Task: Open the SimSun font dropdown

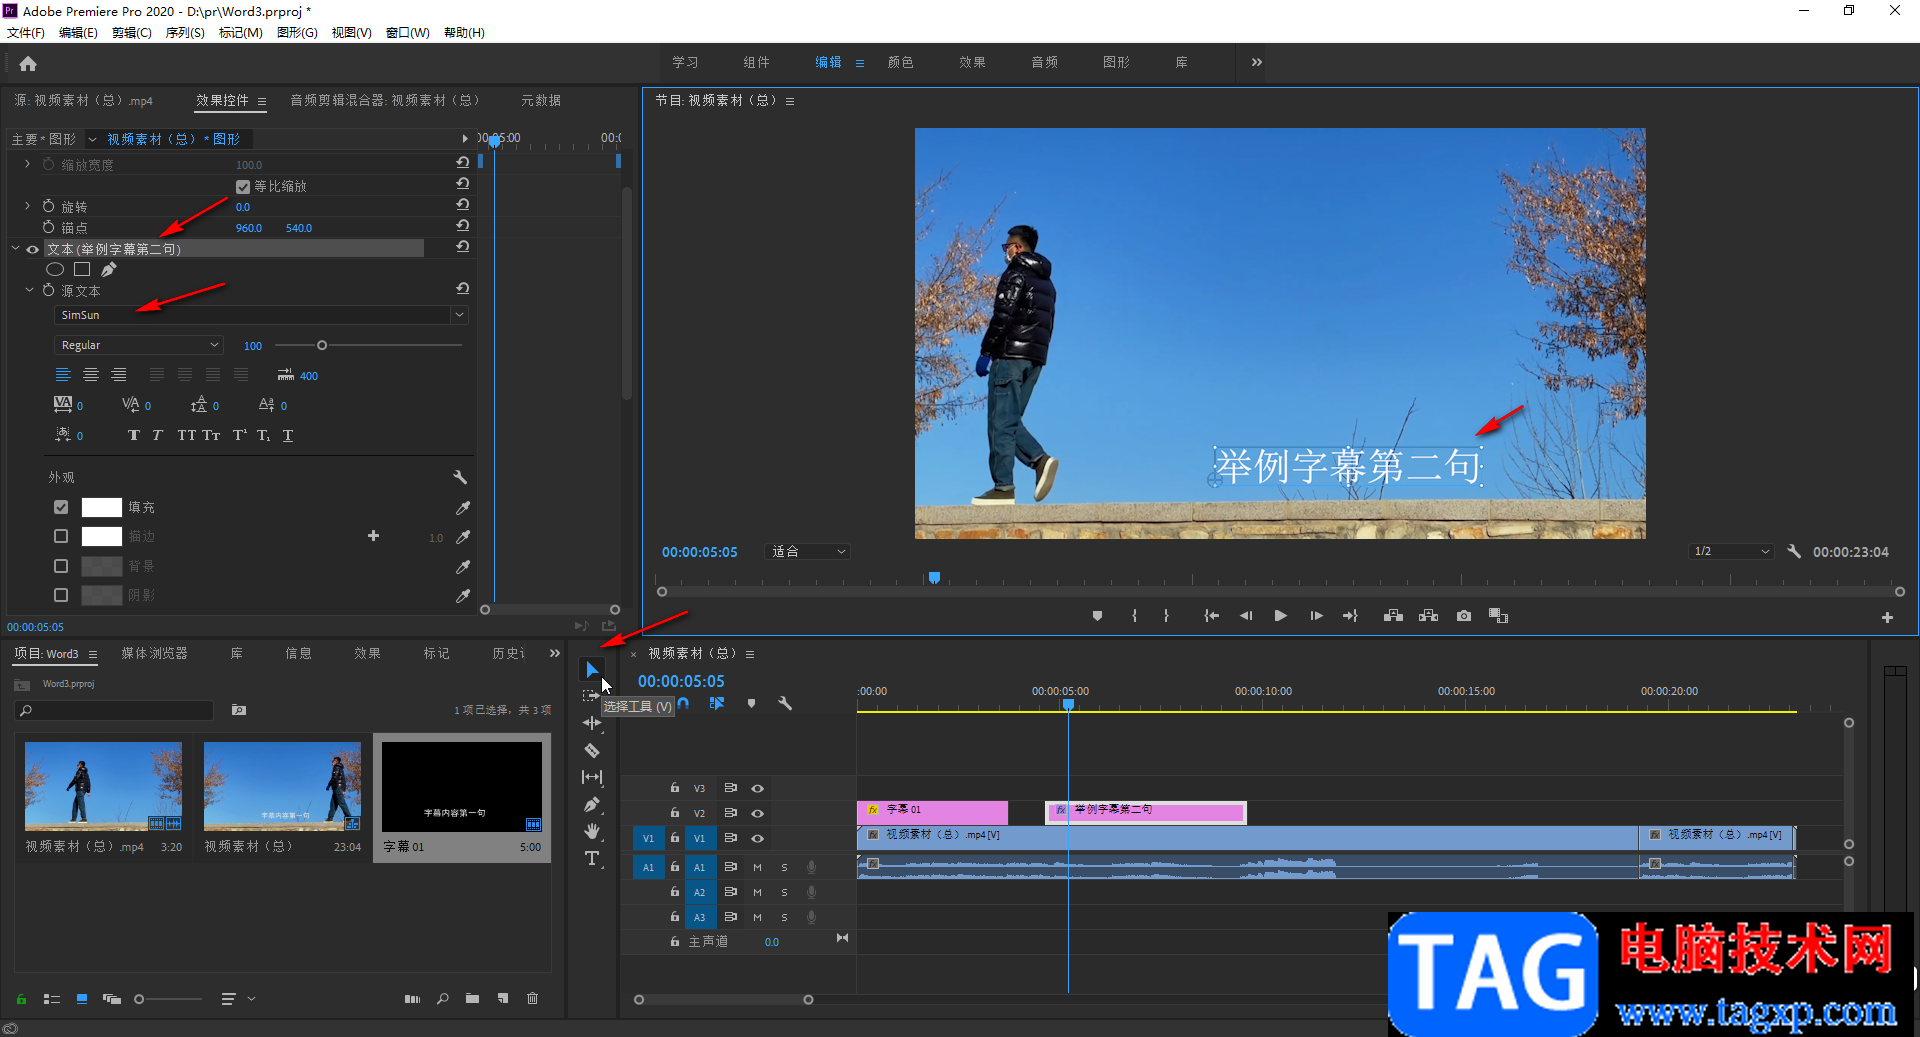Action: (x=459, y=315)
